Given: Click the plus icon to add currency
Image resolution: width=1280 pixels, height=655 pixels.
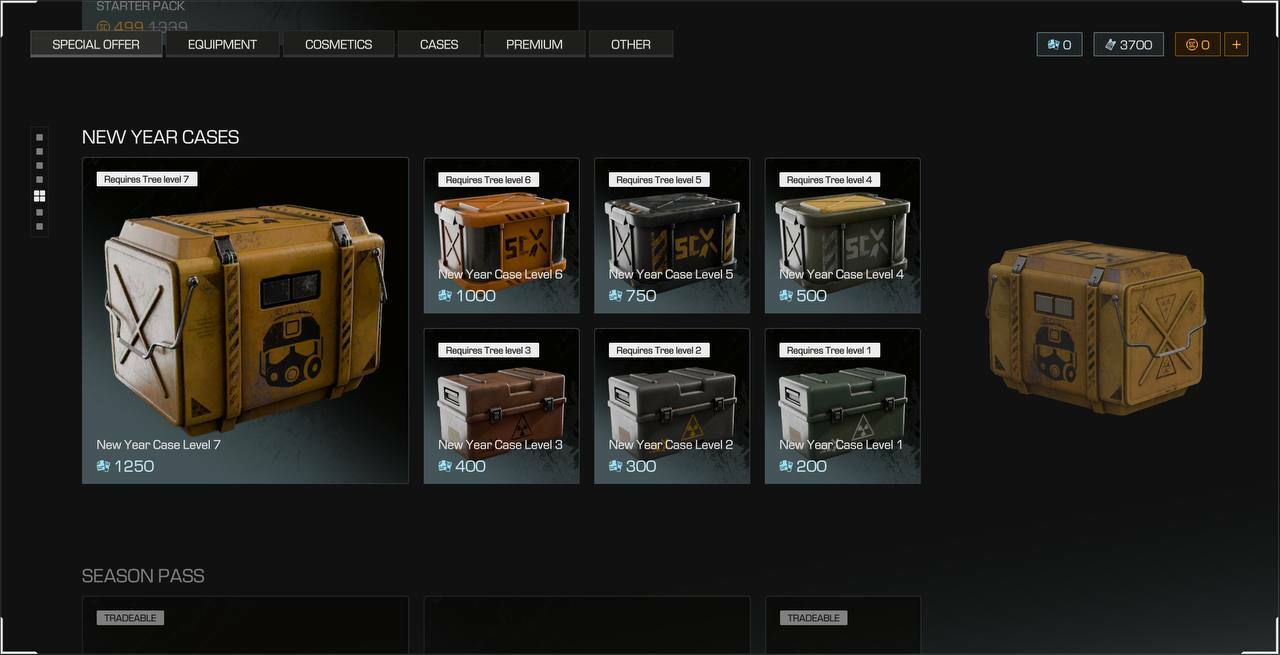Looking at the screenshot, I should (x=1236, y=44).
